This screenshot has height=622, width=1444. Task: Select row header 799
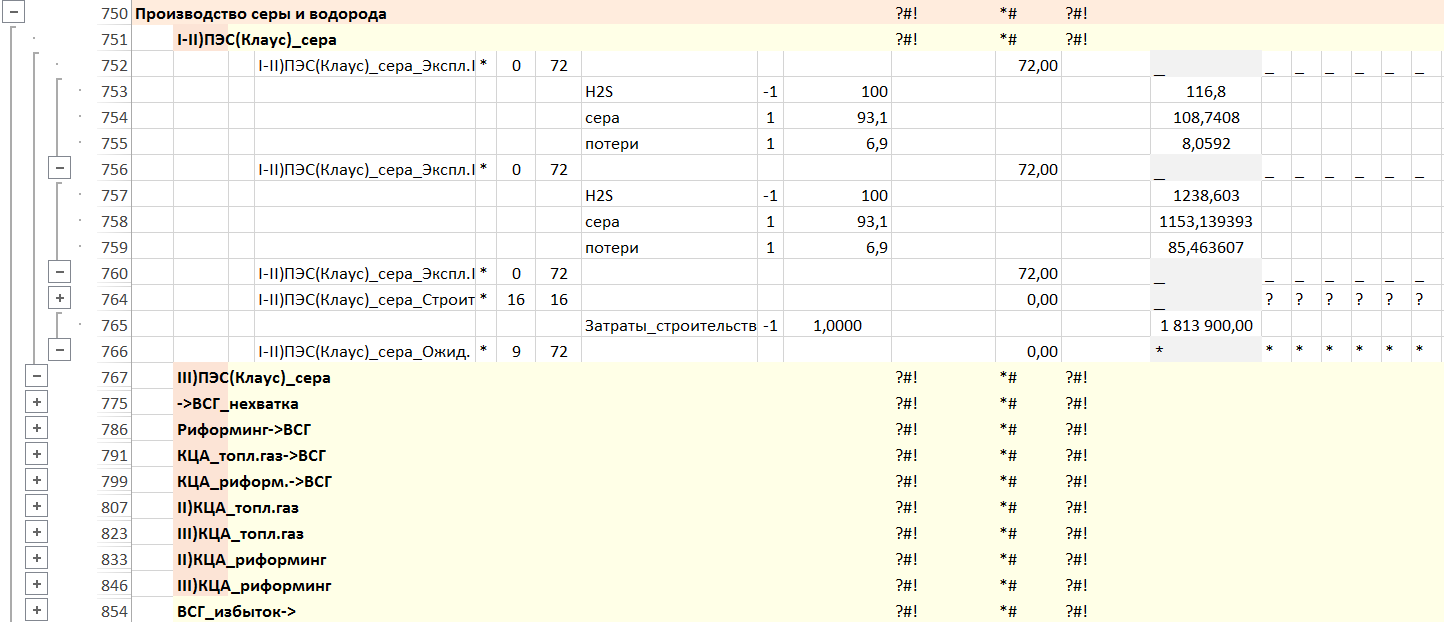(x=114, y=481)
